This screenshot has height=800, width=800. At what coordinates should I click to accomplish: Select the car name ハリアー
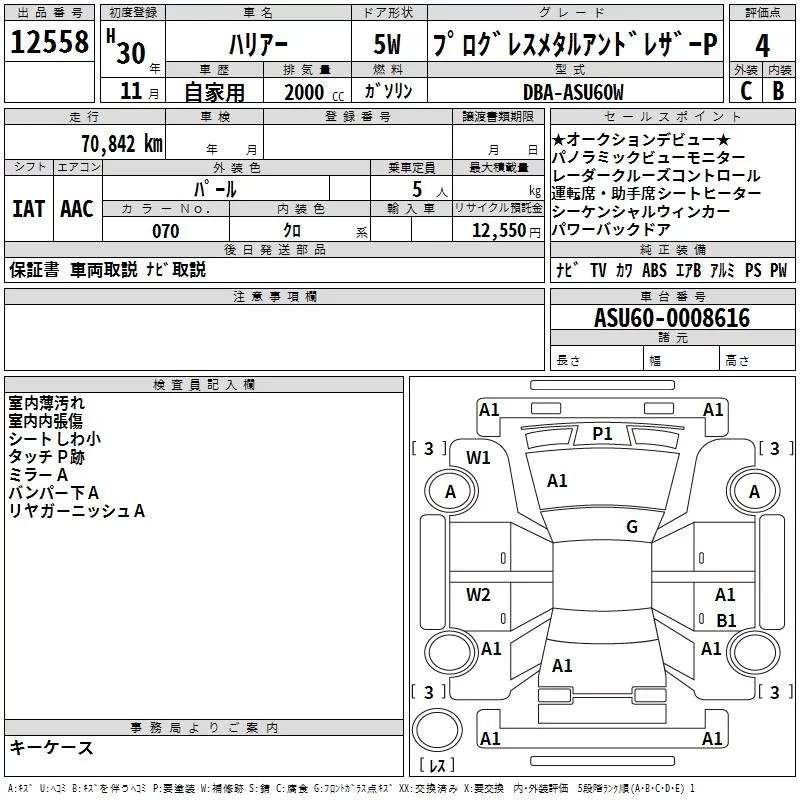coord(258,44)
